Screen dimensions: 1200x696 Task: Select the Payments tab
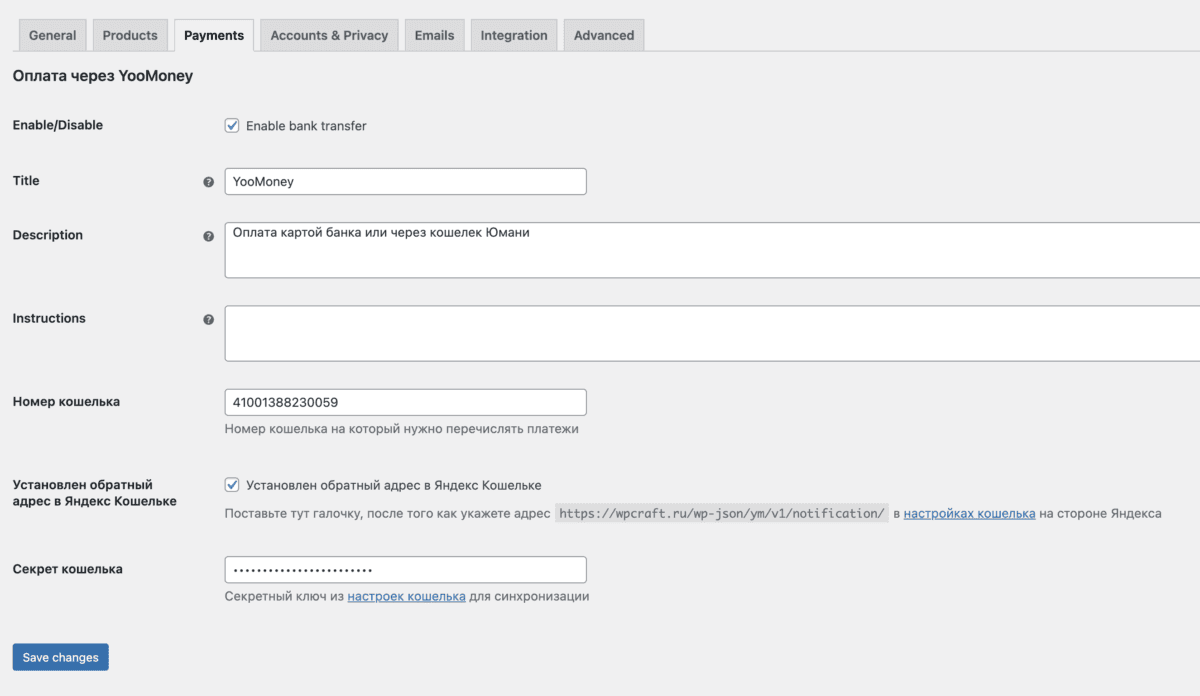[214, 35]
